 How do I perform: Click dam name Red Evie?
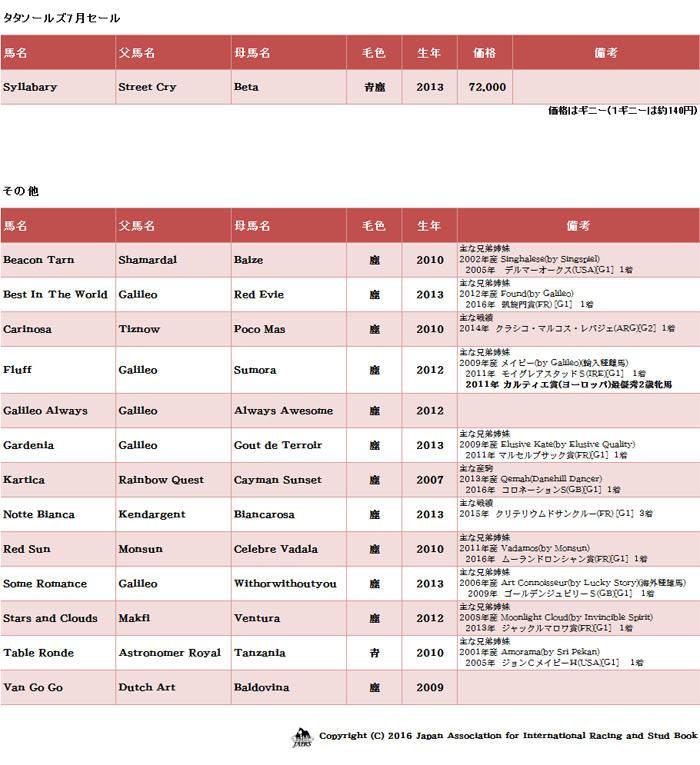[259, 294]
